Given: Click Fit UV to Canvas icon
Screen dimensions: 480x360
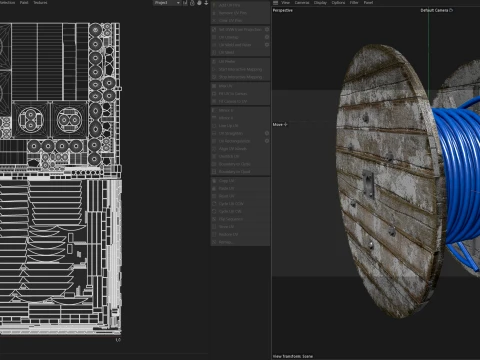Looking at the screenshot, I should click(214, 94).
